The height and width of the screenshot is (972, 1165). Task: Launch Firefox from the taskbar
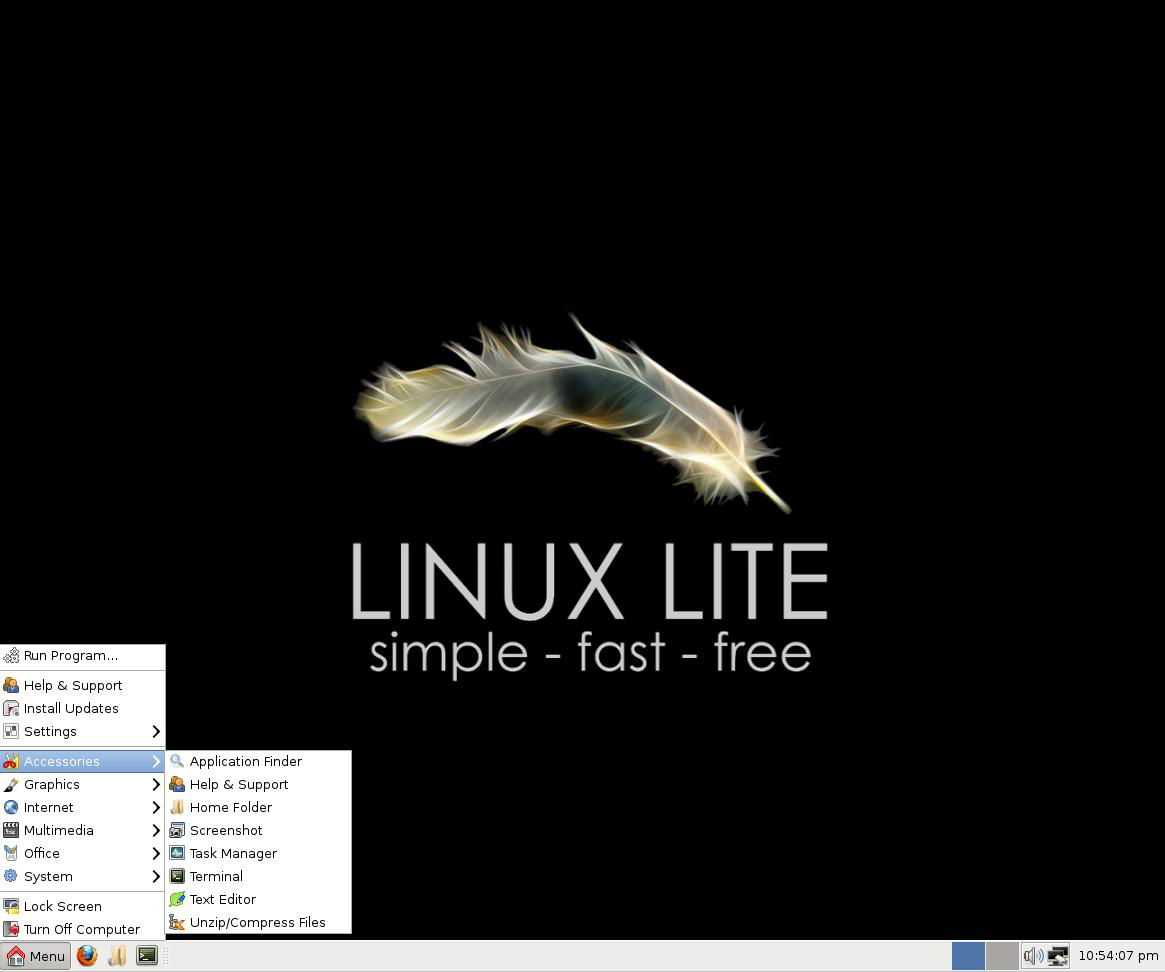coord(87,956)
